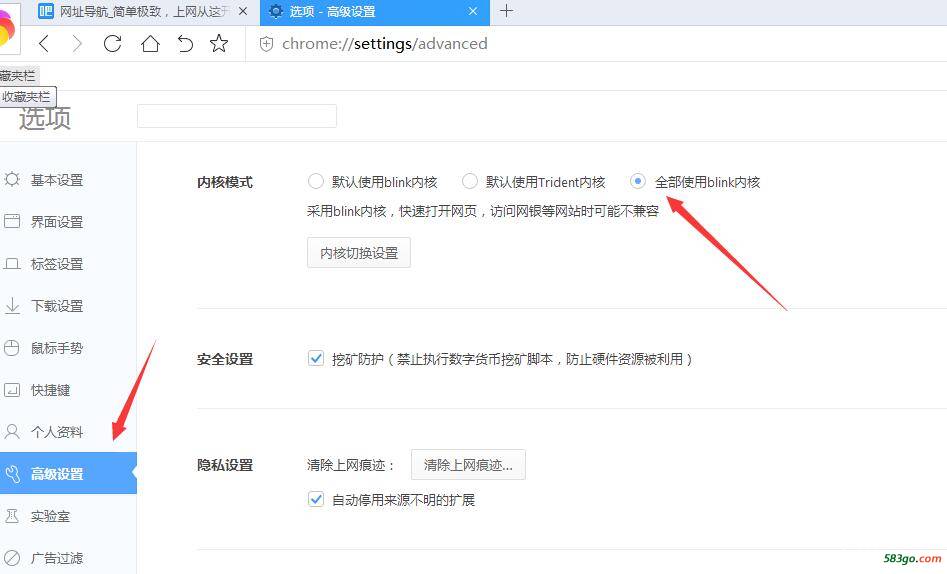
Task: Click the 清除上网痕迹... button
Action: pyautogui.click(x=468, y=465)
